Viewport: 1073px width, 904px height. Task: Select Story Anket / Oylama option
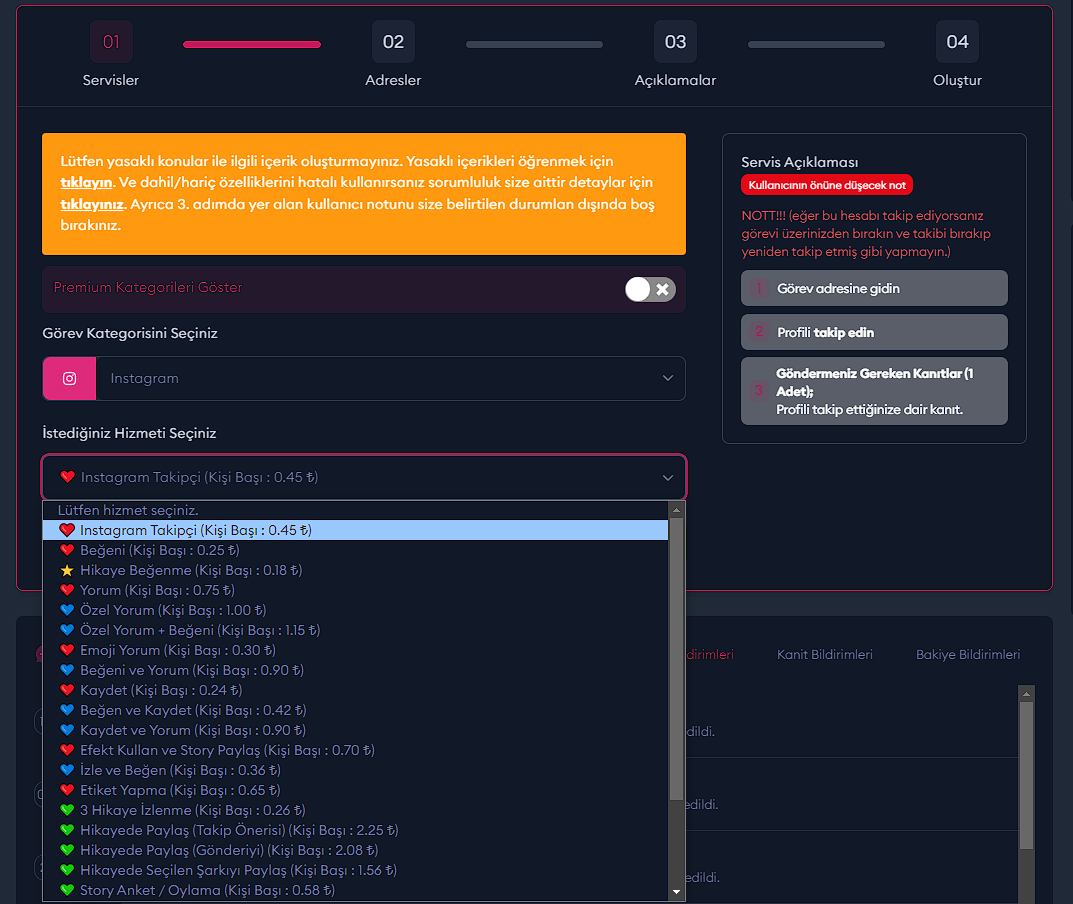point(355,890)
